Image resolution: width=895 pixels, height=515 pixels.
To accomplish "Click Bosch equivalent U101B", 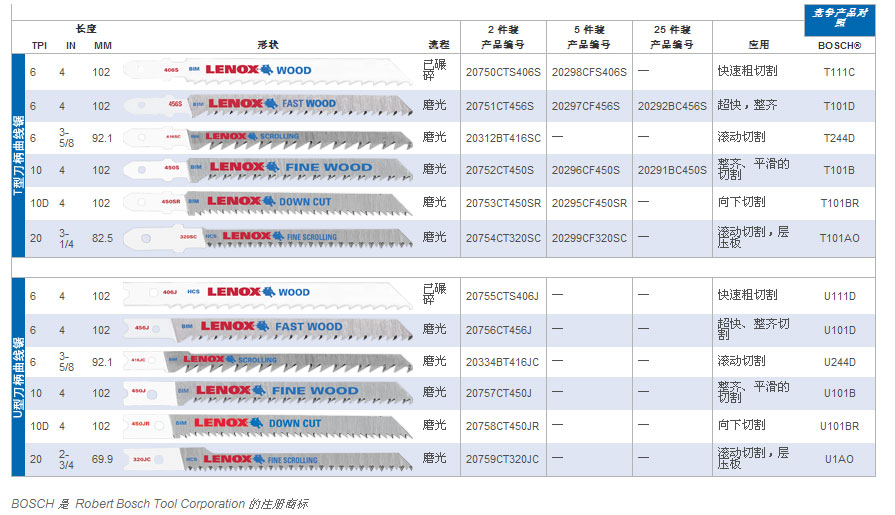I will (839, 393).
